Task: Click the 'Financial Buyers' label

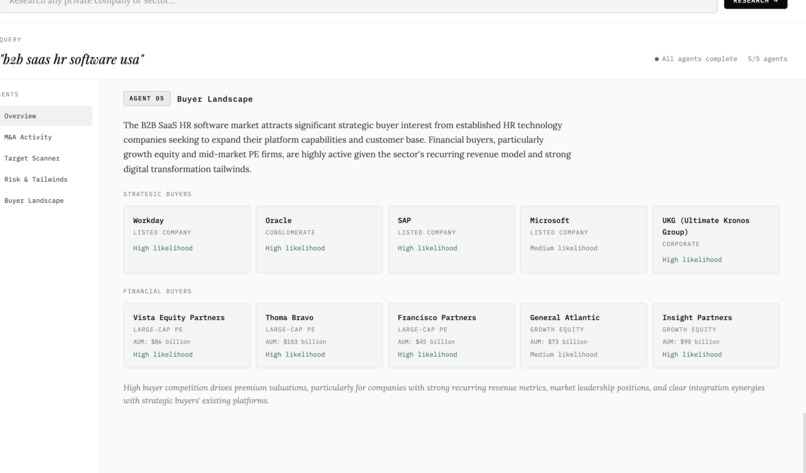Action: 157,291
